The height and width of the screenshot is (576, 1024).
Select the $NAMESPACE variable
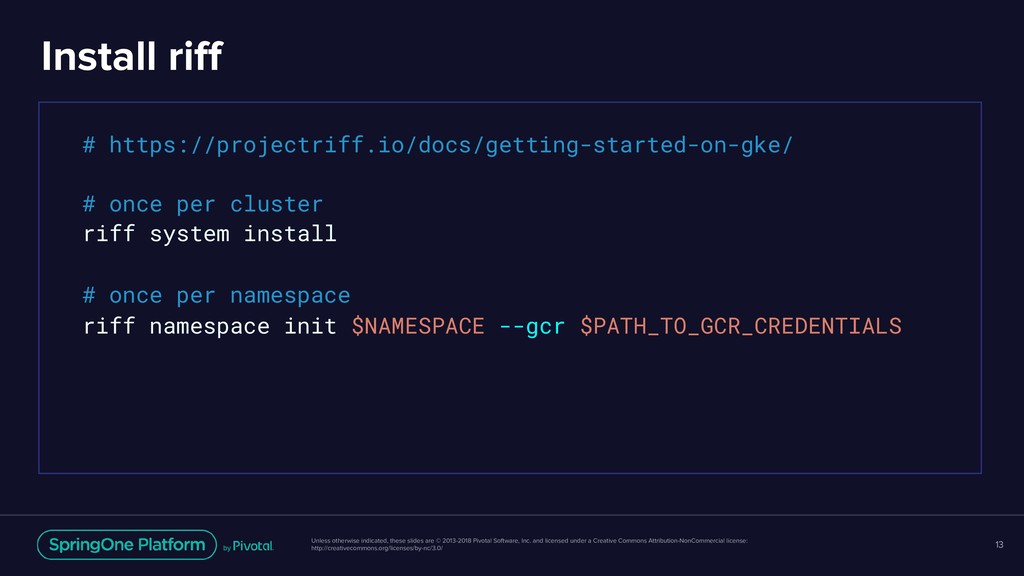pyautogui.click(x=418, y=326)
